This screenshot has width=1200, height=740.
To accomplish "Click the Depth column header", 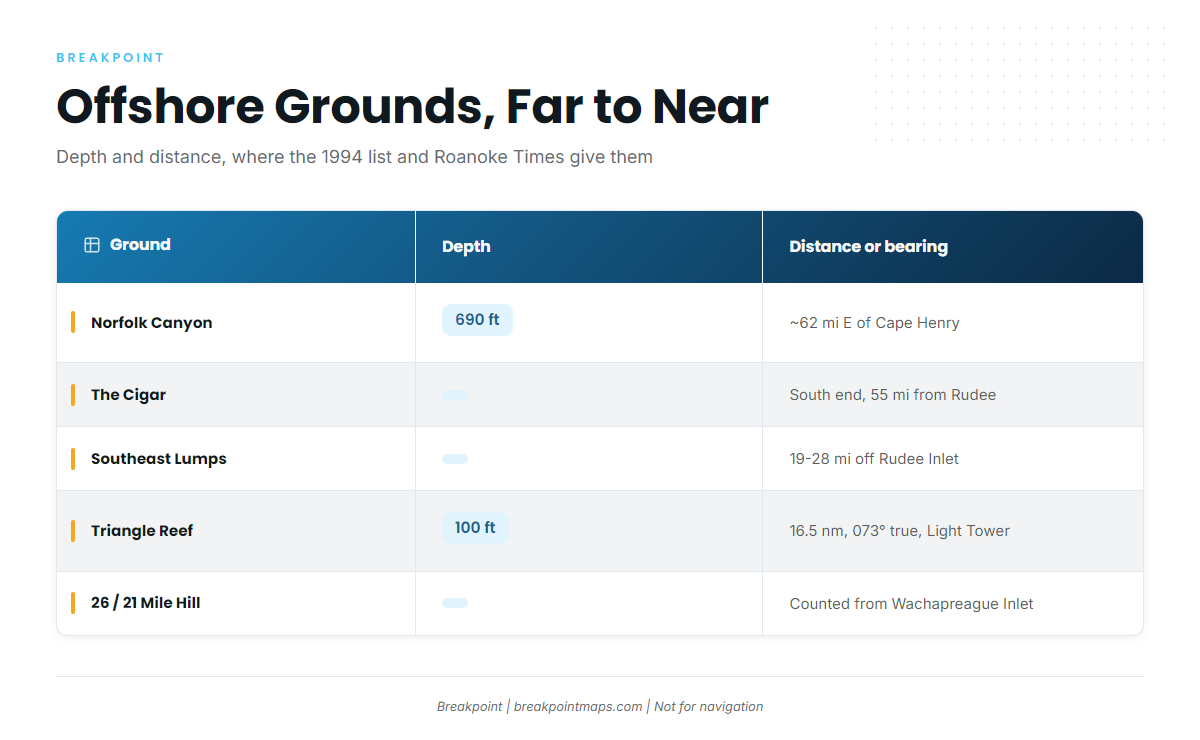I will [x=589, y=247].
